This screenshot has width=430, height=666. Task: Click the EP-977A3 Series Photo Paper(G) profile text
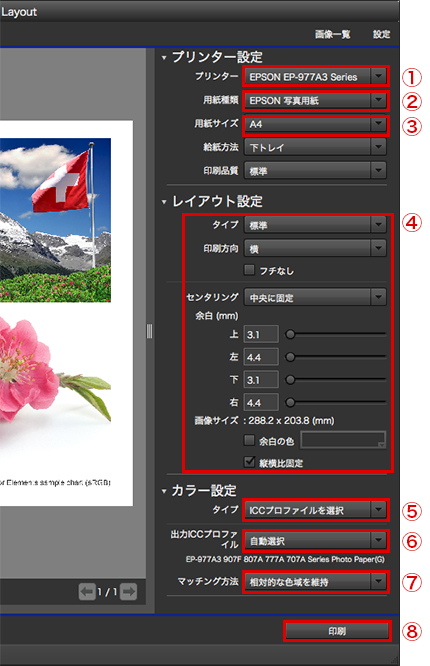(285, 559)
